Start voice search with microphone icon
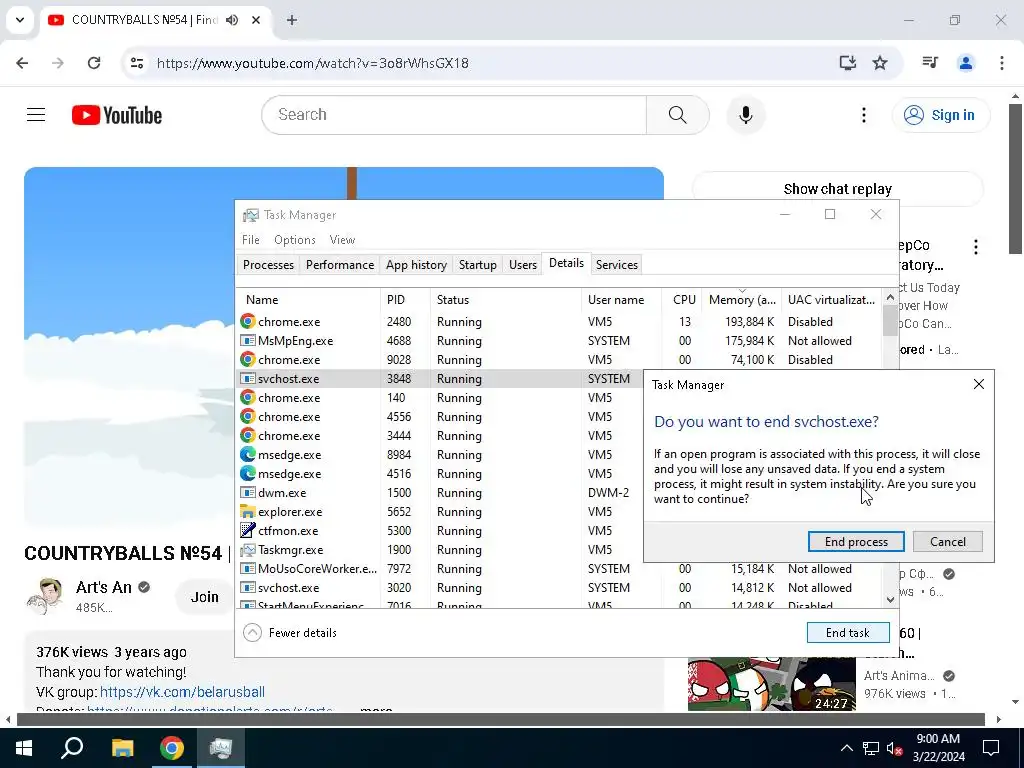 745,115
